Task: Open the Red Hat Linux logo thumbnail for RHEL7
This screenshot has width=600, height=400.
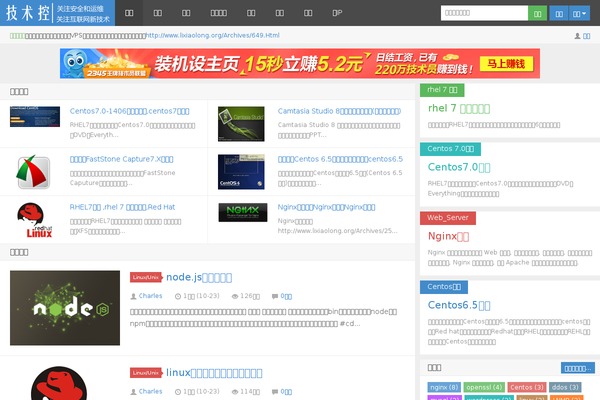Action: point(34,220)
